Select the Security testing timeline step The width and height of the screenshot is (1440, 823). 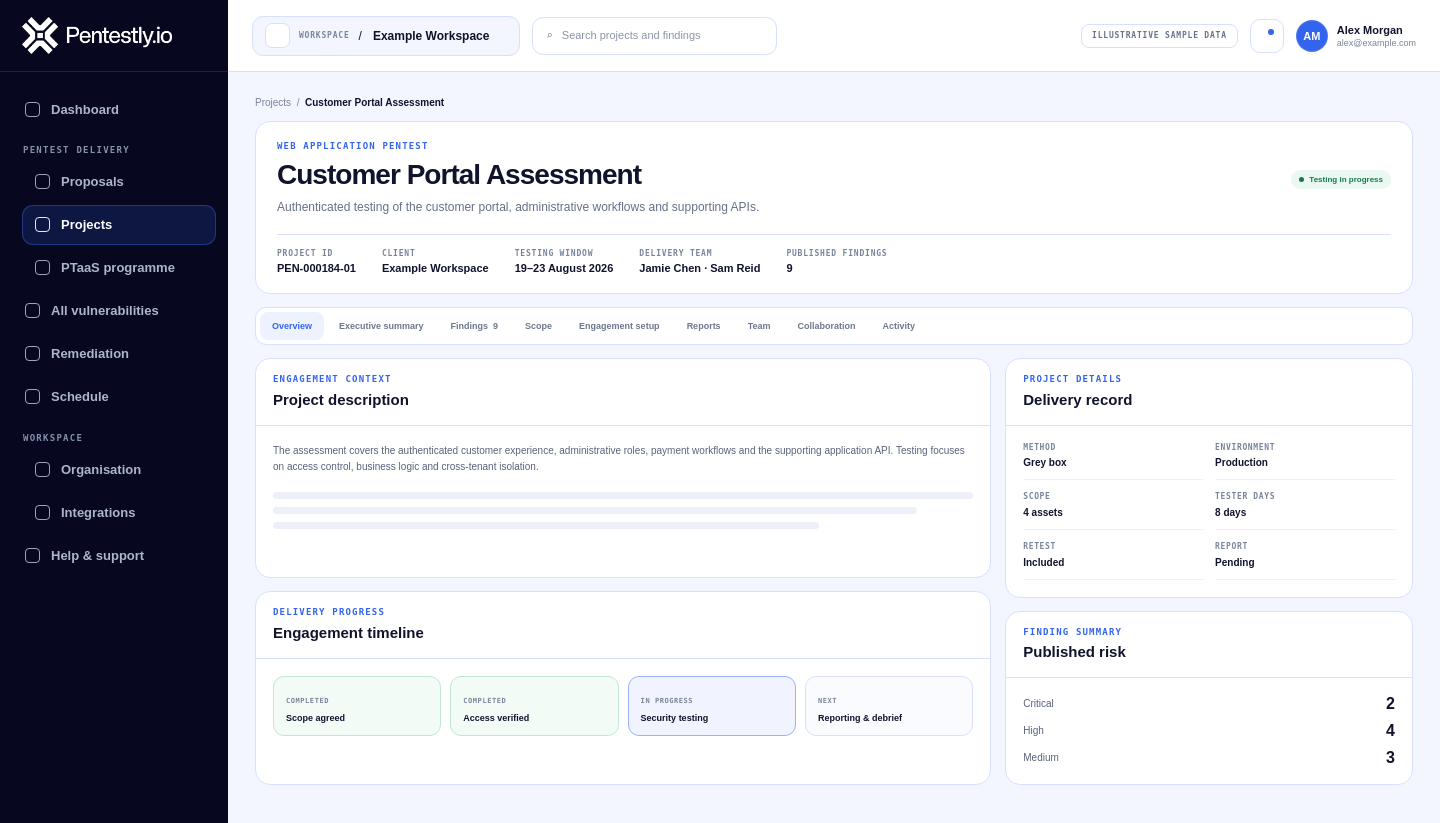click(x=712, y=706)
